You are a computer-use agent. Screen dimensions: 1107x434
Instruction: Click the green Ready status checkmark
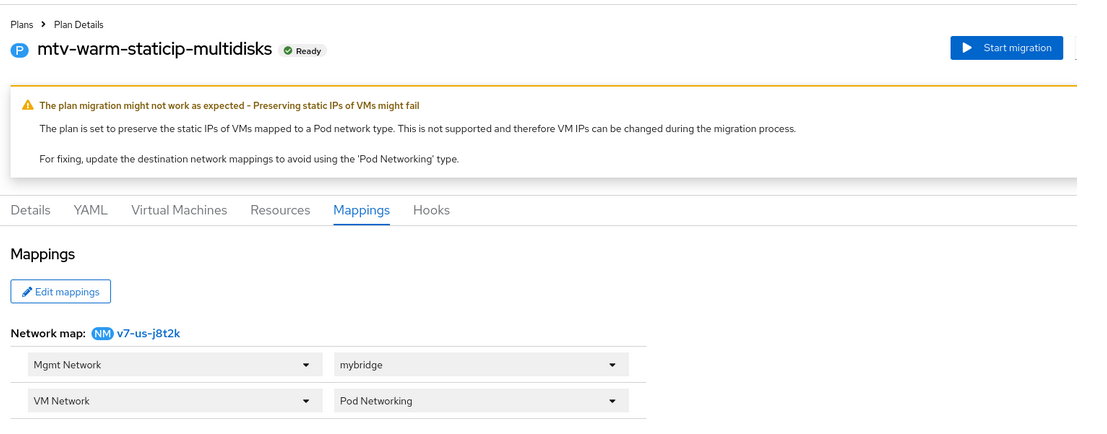click(288, 50)
